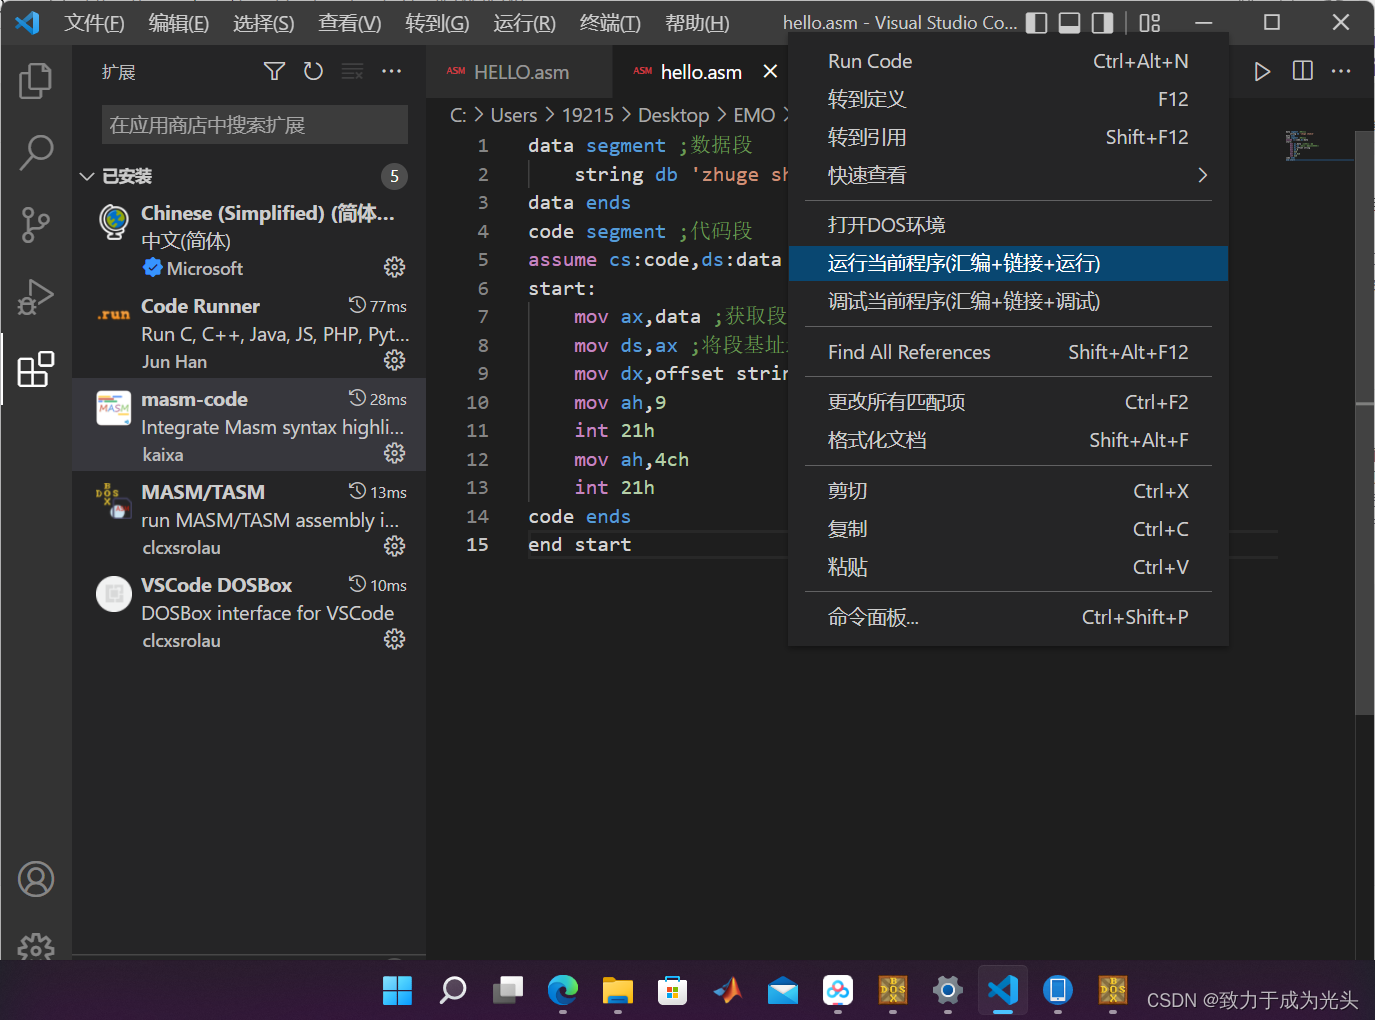Open extensions panel more actions menu
Screen dimensions: 1375x1020
(x=392, y=71)
